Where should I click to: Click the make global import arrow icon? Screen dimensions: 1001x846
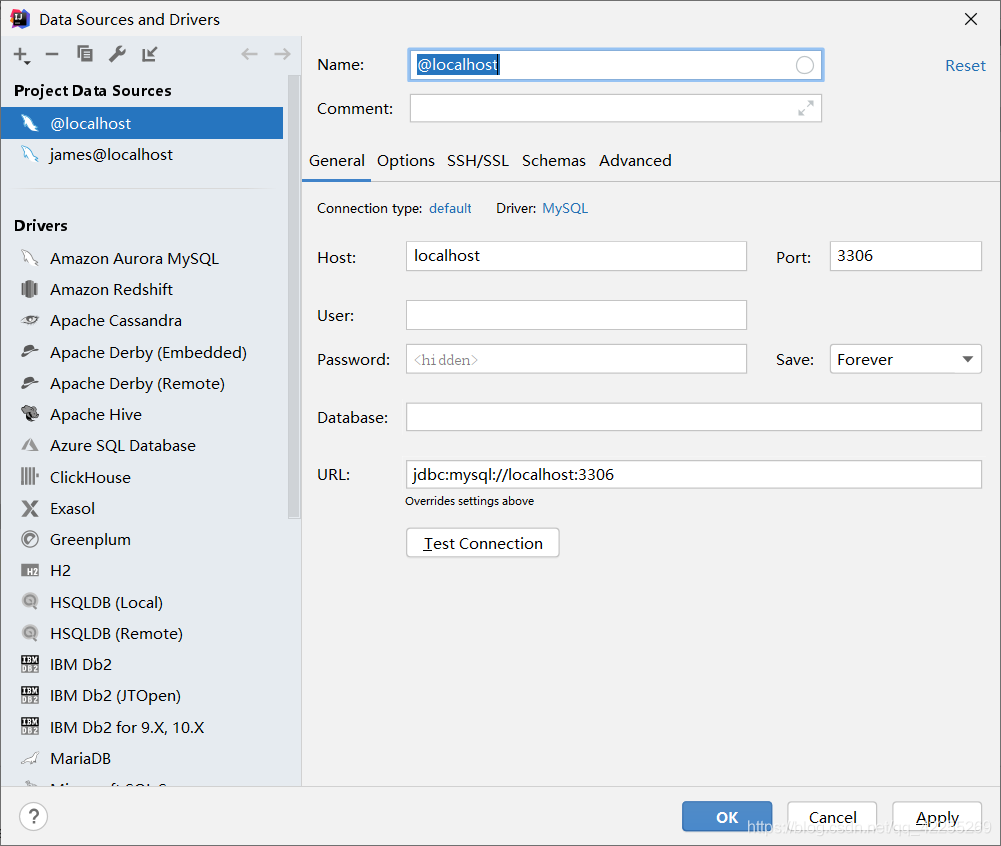(149, 54)
